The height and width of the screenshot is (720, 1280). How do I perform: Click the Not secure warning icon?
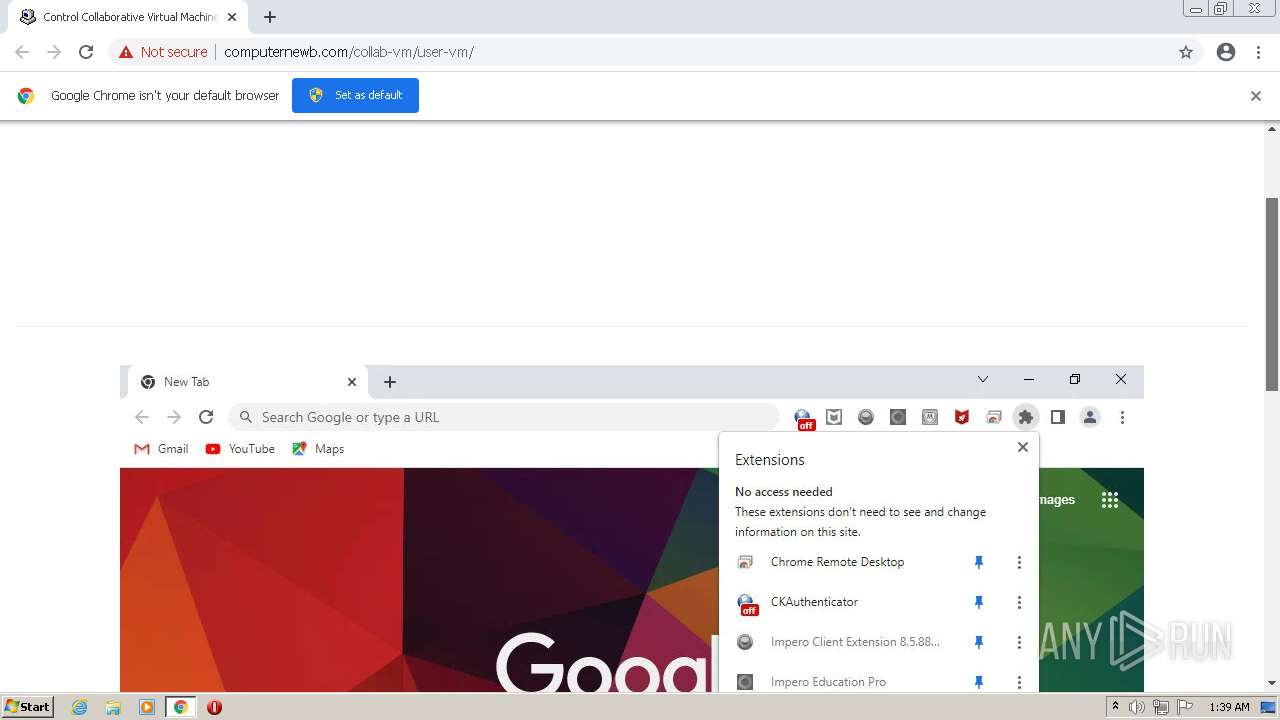tap(126, 52)
